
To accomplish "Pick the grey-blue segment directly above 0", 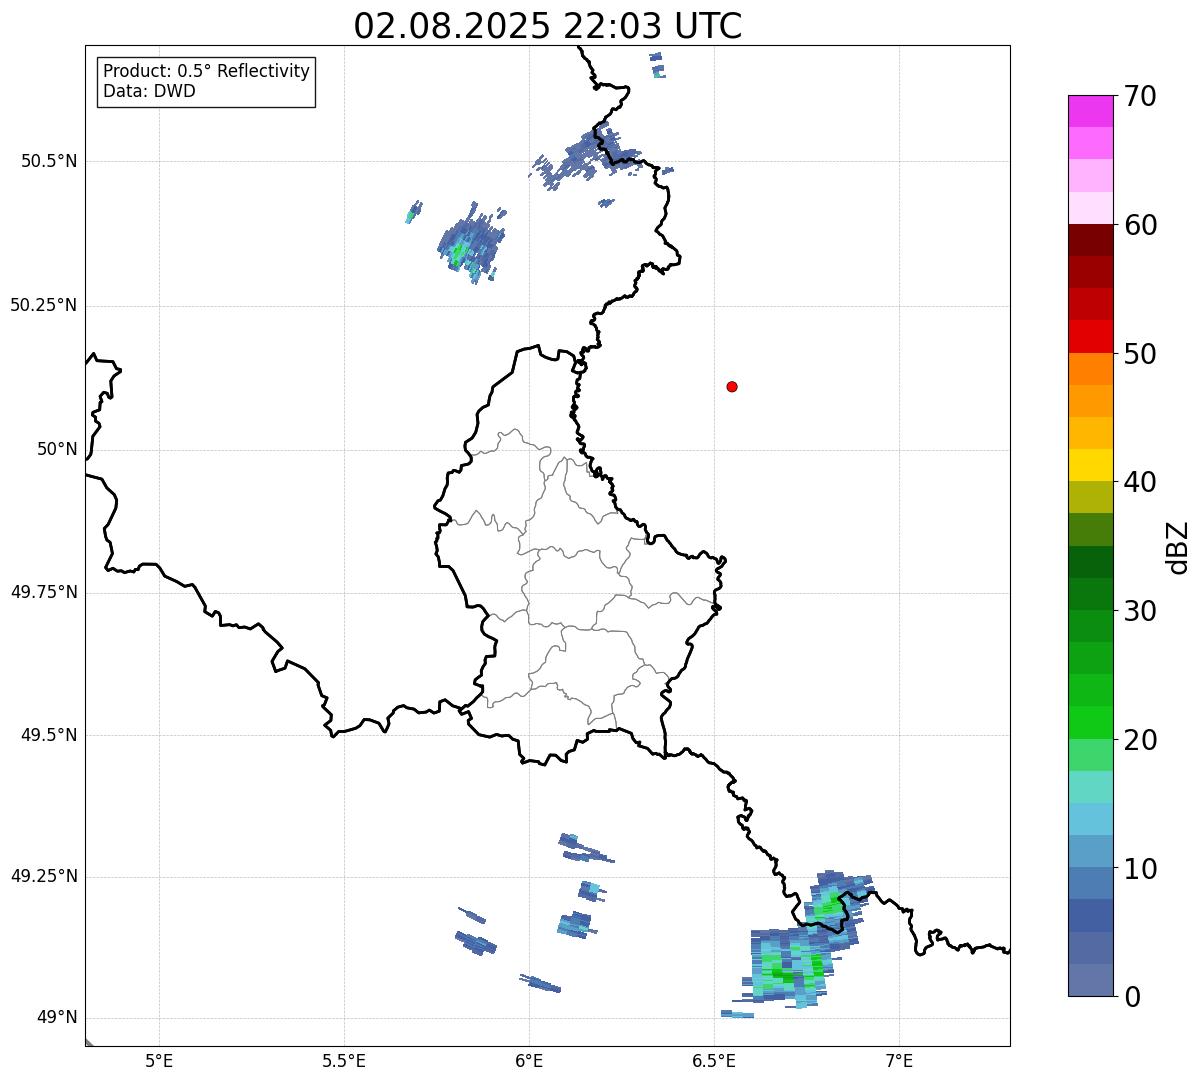I will pyautogui.click(x=1090, y=980).
